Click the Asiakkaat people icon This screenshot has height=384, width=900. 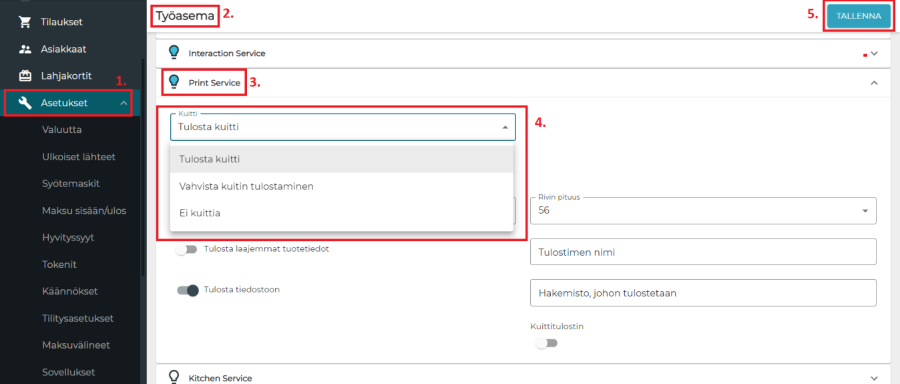pyautogui.click(x=24, y=49)
